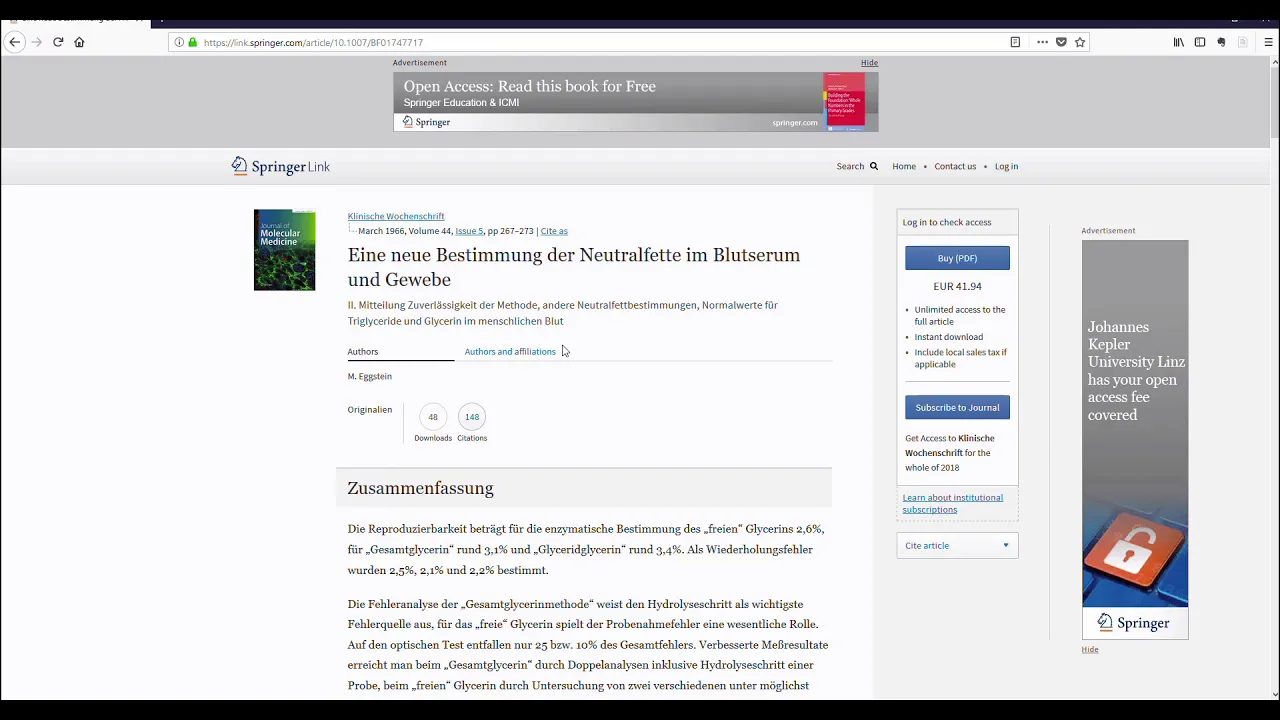Click the Log in to check access label
The width and height of the screenshot is (1280, 720).
pos(947,222)
